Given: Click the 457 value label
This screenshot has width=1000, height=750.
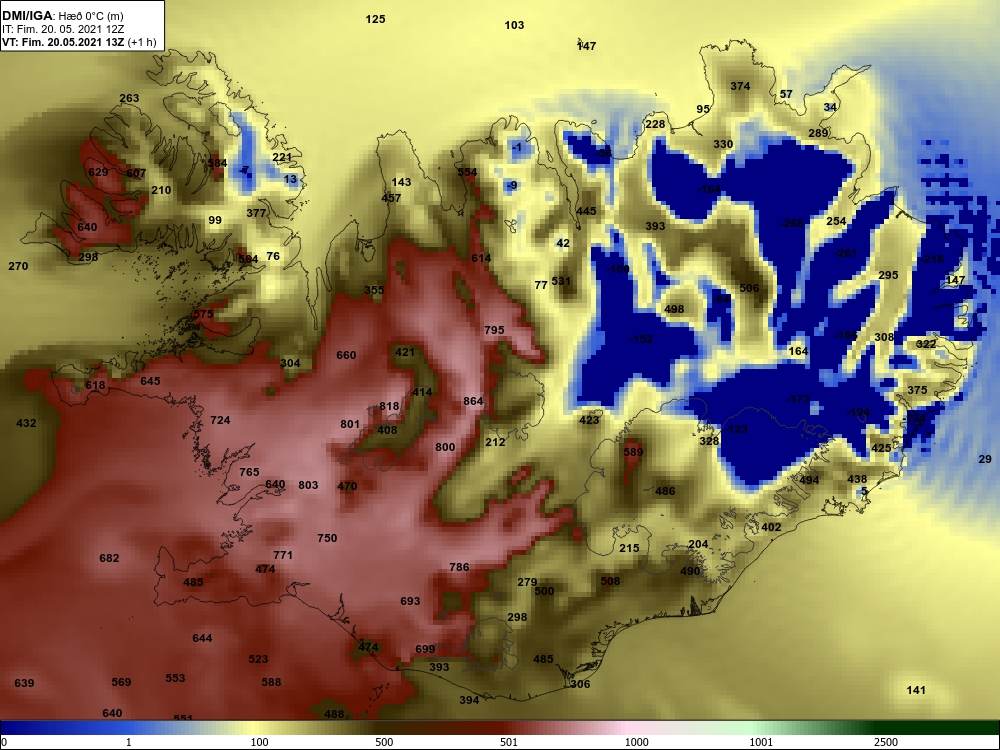Looking at the screenshot, I should coord(391,198).
